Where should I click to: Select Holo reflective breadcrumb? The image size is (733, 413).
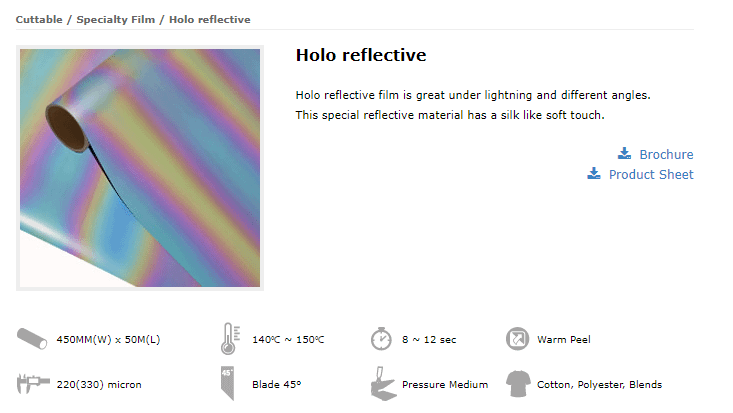tap(209, 20)
